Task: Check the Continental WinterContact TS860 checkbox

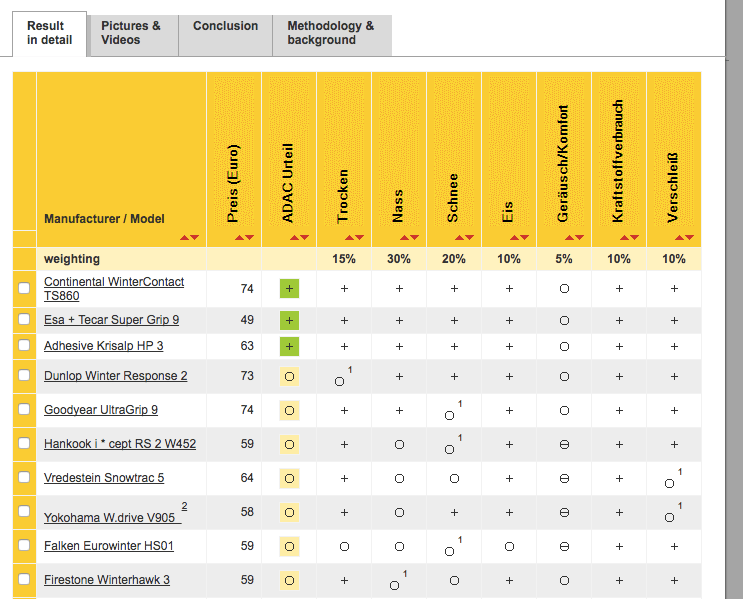Action: pyautogui.click(x=24, y=288)
